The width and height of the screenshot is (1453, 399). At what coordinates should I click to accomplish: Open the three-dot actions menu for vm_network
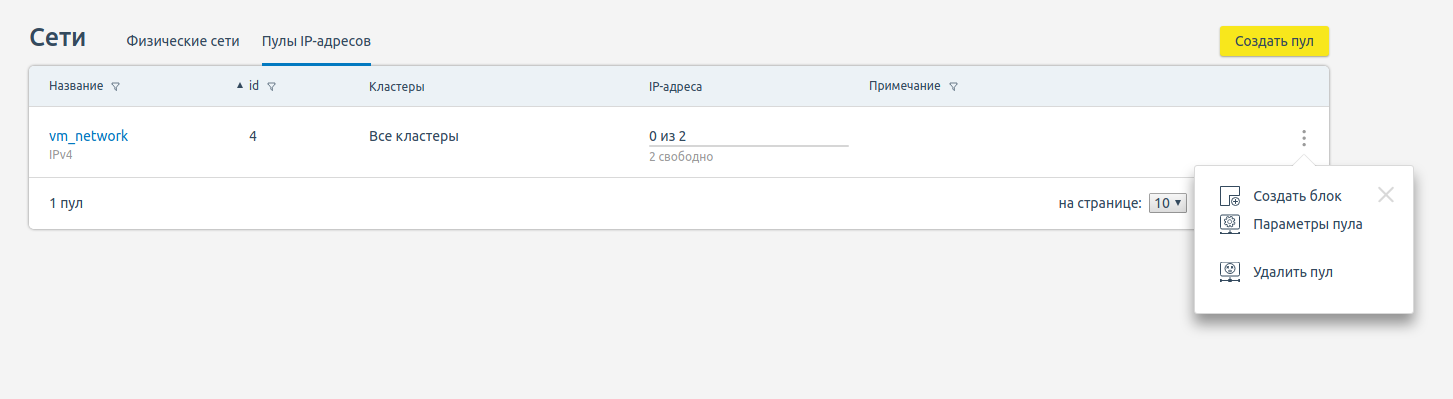click(x=1304, y=138)
